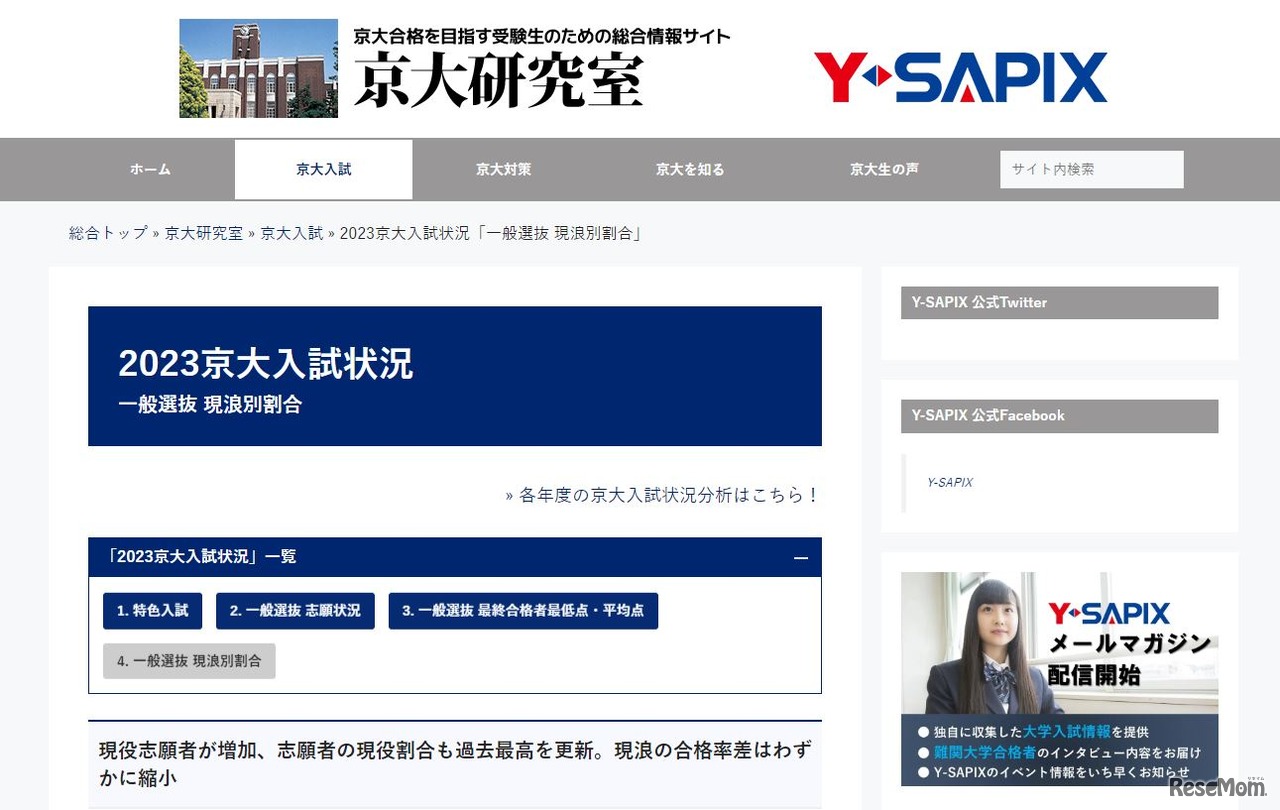Screen dimensions: 1280x810
Task: Click the 京大入試 breadcrumb link
Action: [291, 233]
